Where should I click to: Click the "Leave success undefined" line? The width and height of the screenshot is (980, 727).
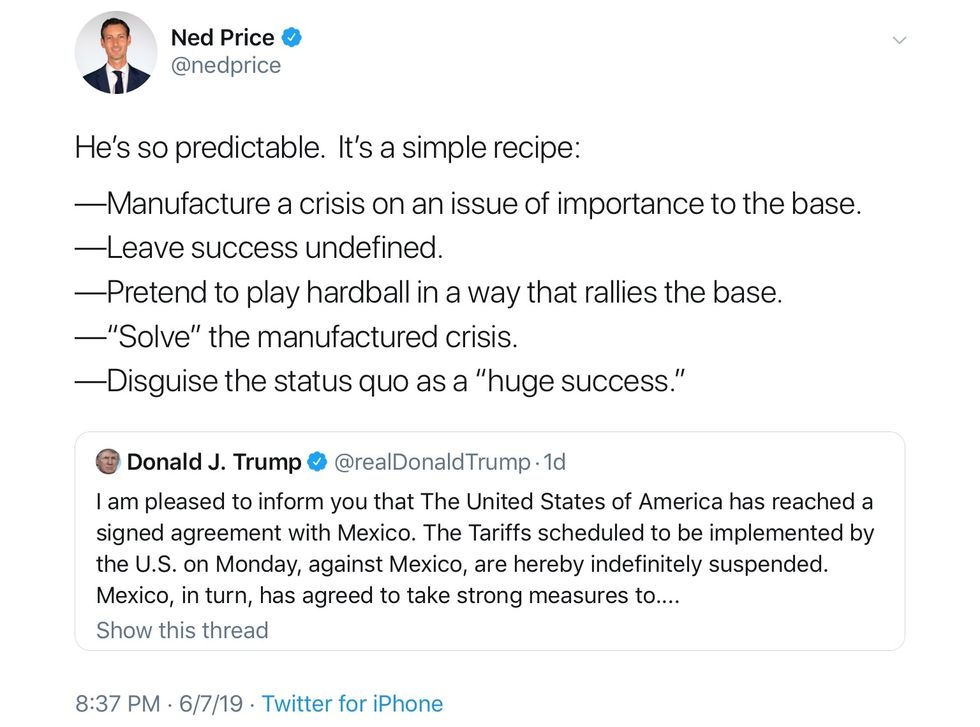point(259,248)
